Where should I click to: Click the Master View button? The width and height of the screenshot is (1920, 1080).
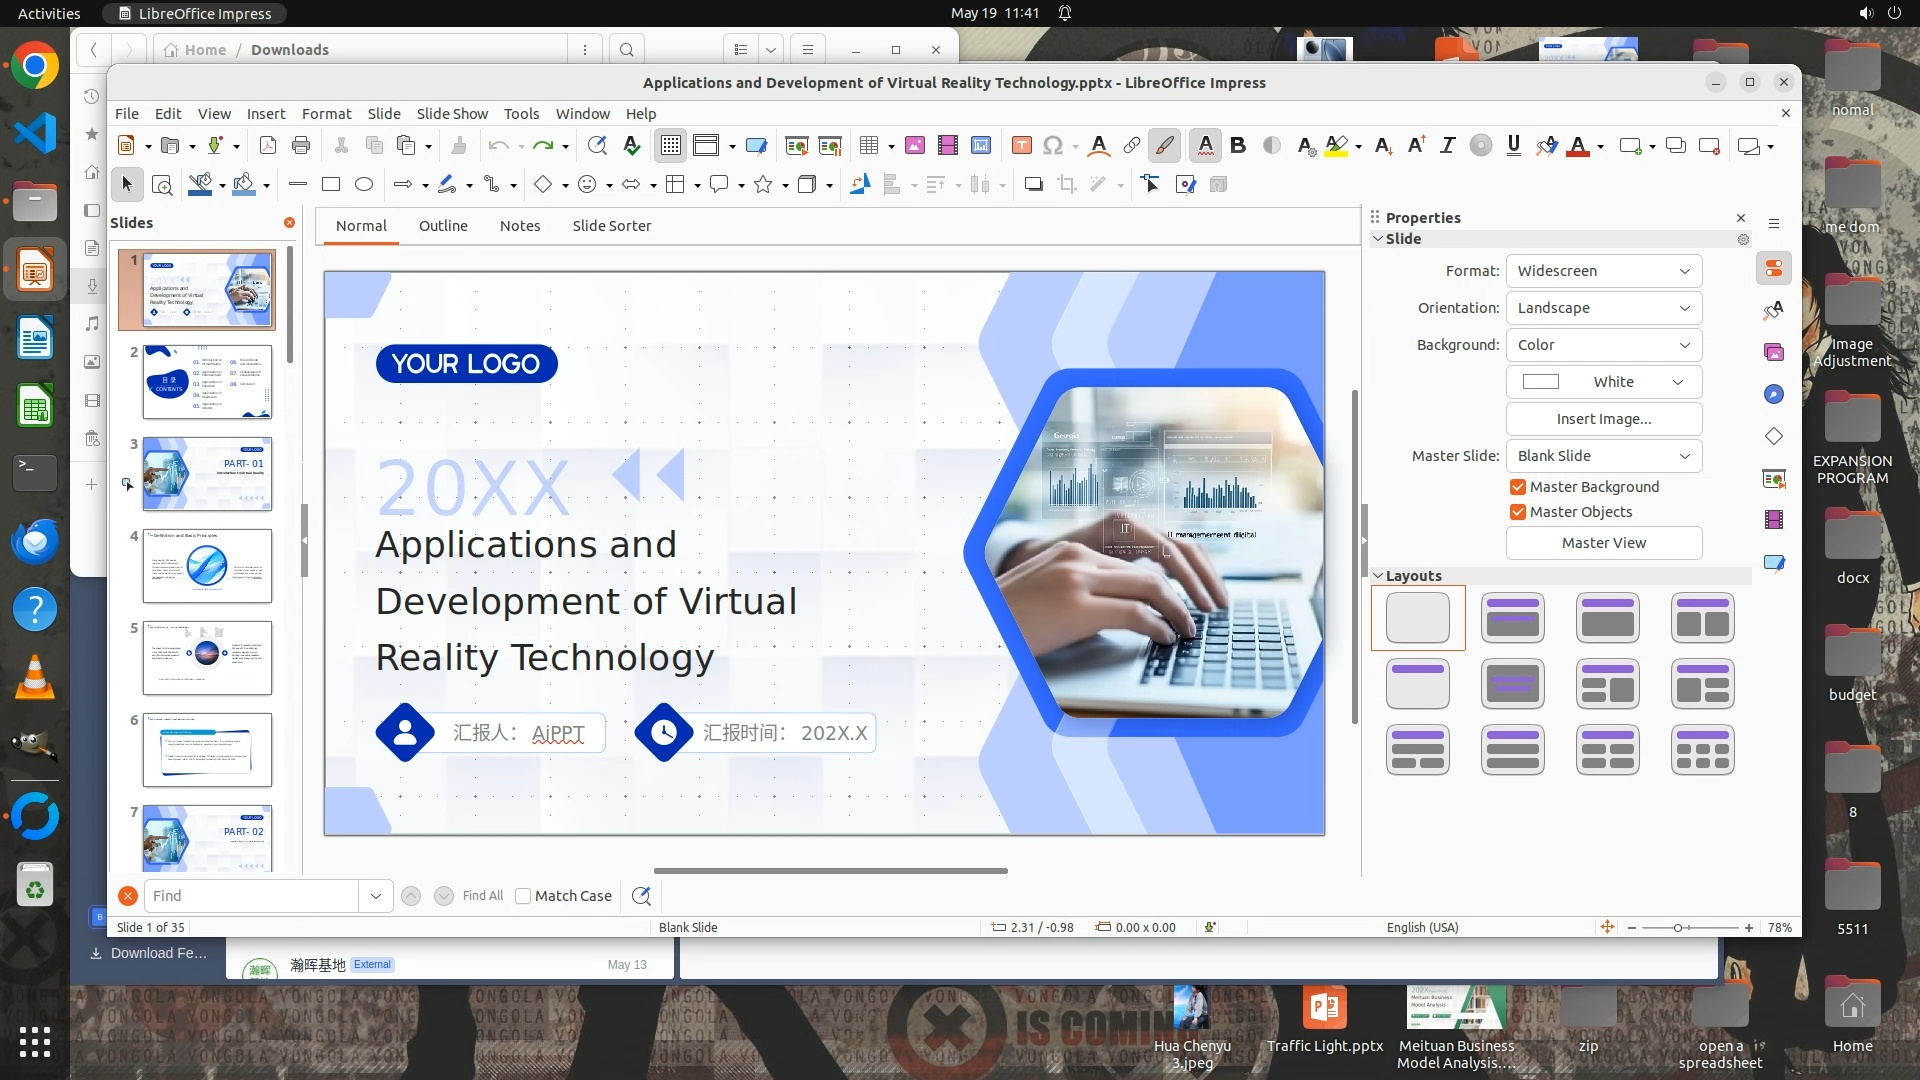(1603, 543)
